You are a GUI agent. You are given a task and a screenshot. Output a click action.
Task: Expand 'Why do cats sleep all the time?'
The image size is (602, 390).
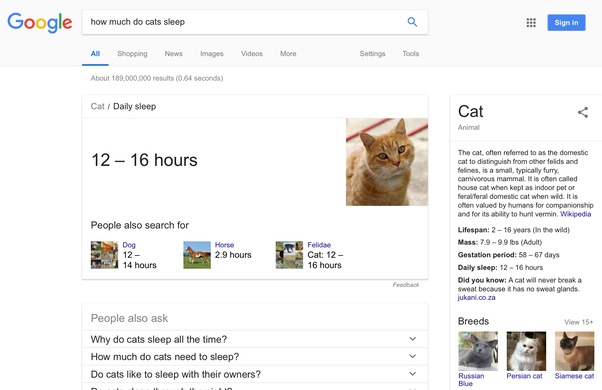pyautogui.click(x=255, y=339)
